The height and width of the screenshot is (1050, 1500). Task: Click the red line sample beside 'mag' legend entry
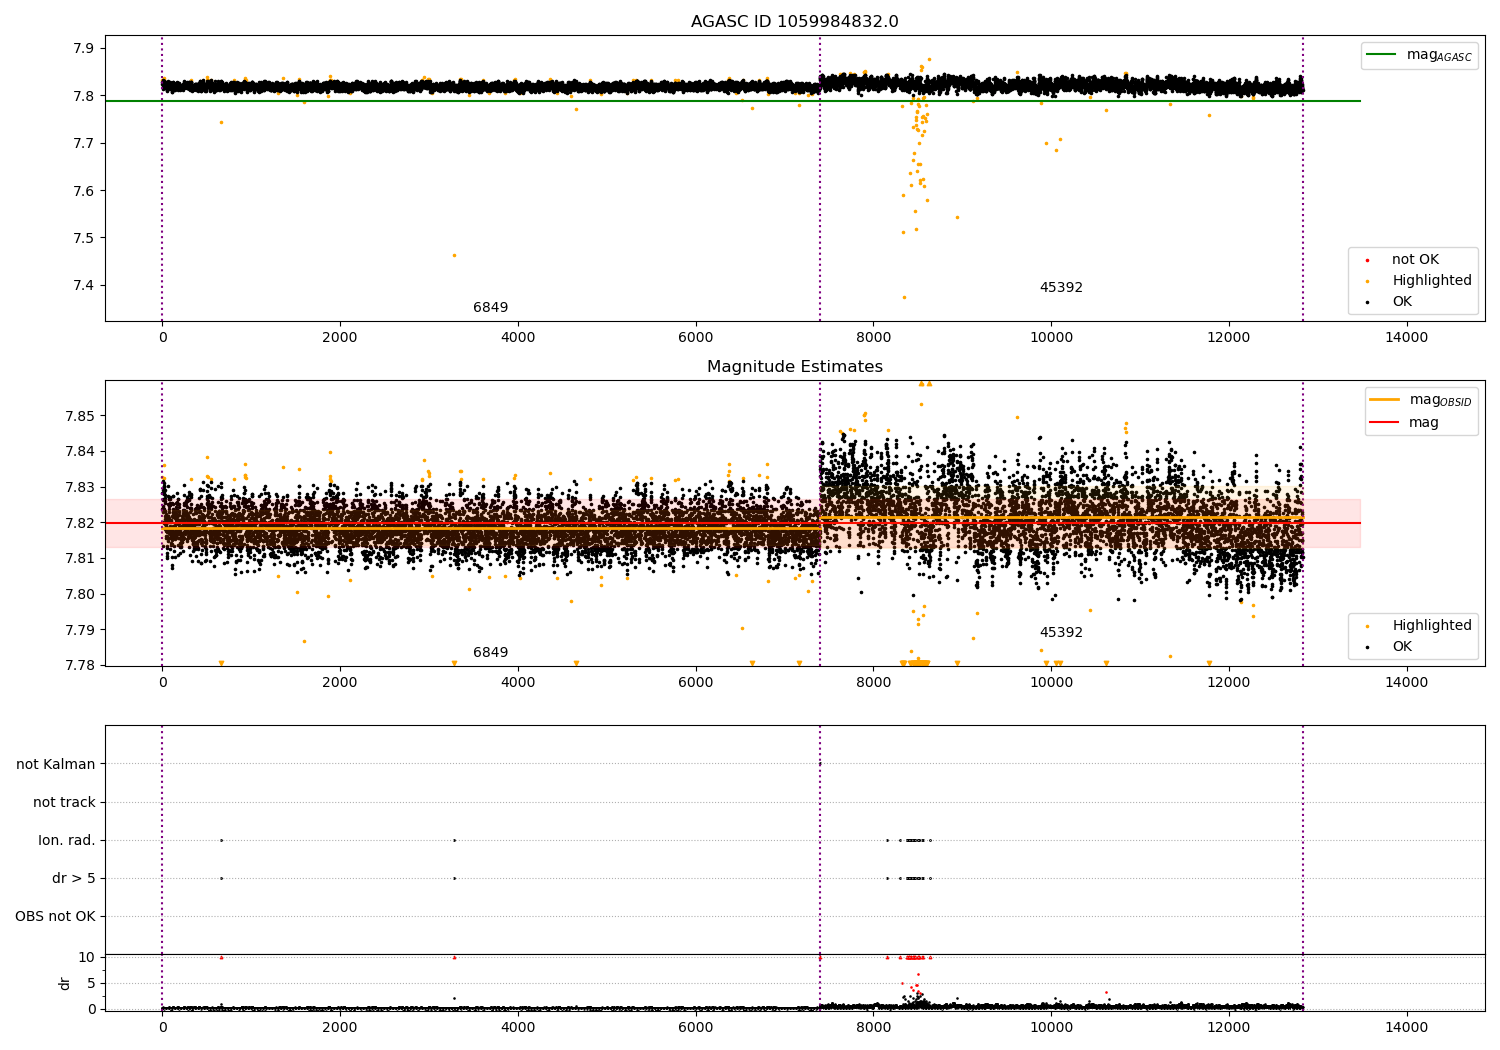pyautogui.click(x=1385, y=423)
